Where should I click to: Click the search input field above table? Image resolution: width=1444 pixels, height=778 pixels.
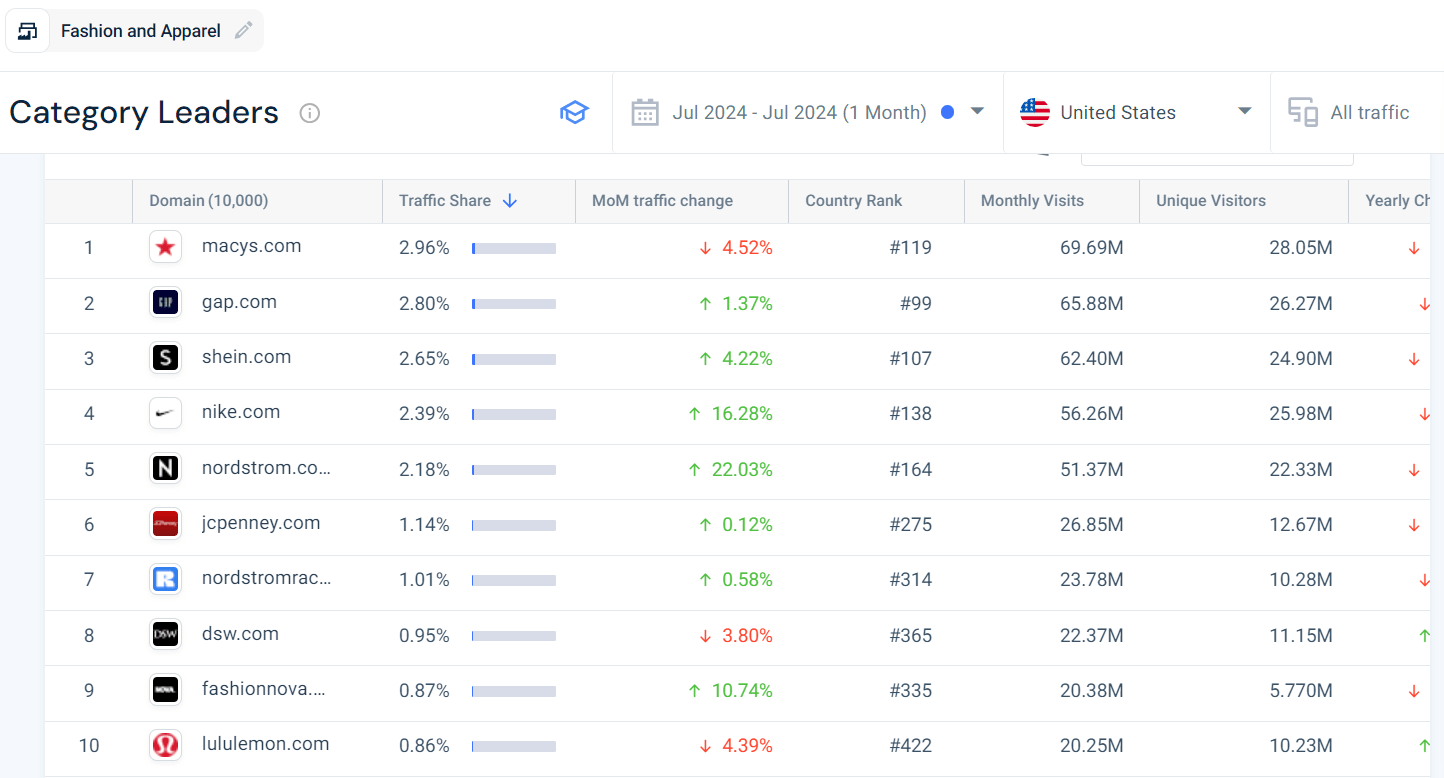pyautogui.click(x=1216, y=156)
